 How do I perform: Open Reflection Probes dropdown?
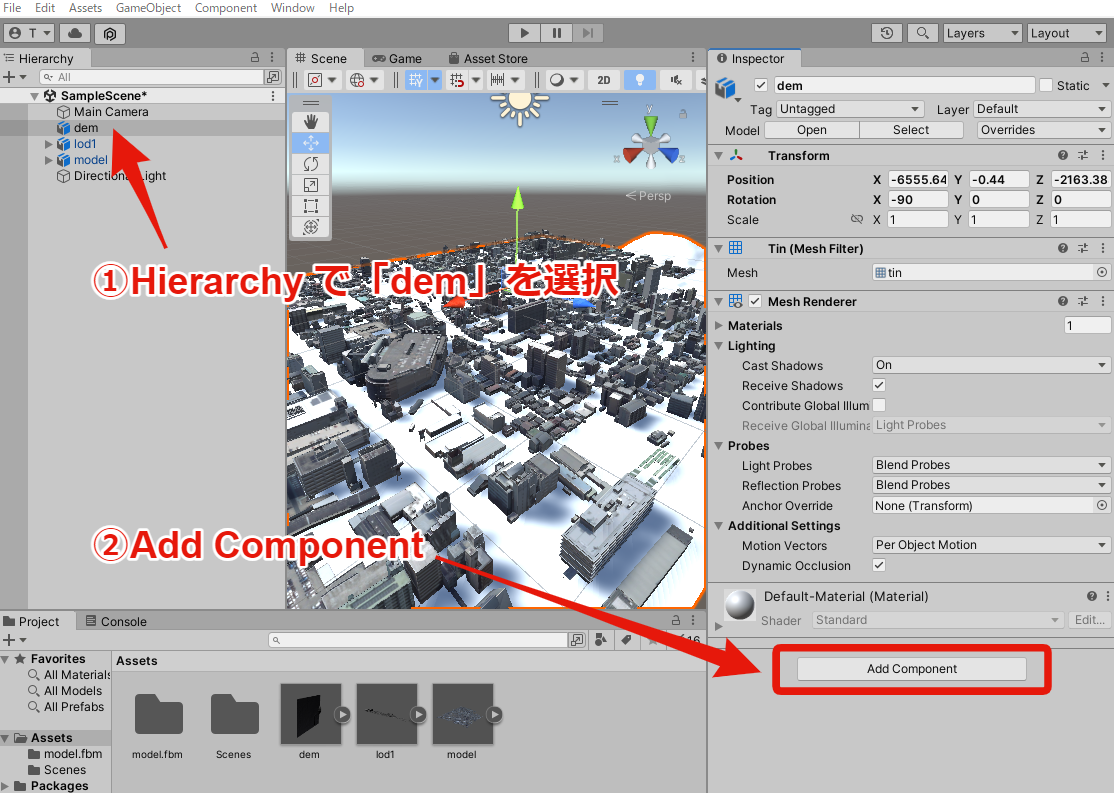tap(991, 485)
